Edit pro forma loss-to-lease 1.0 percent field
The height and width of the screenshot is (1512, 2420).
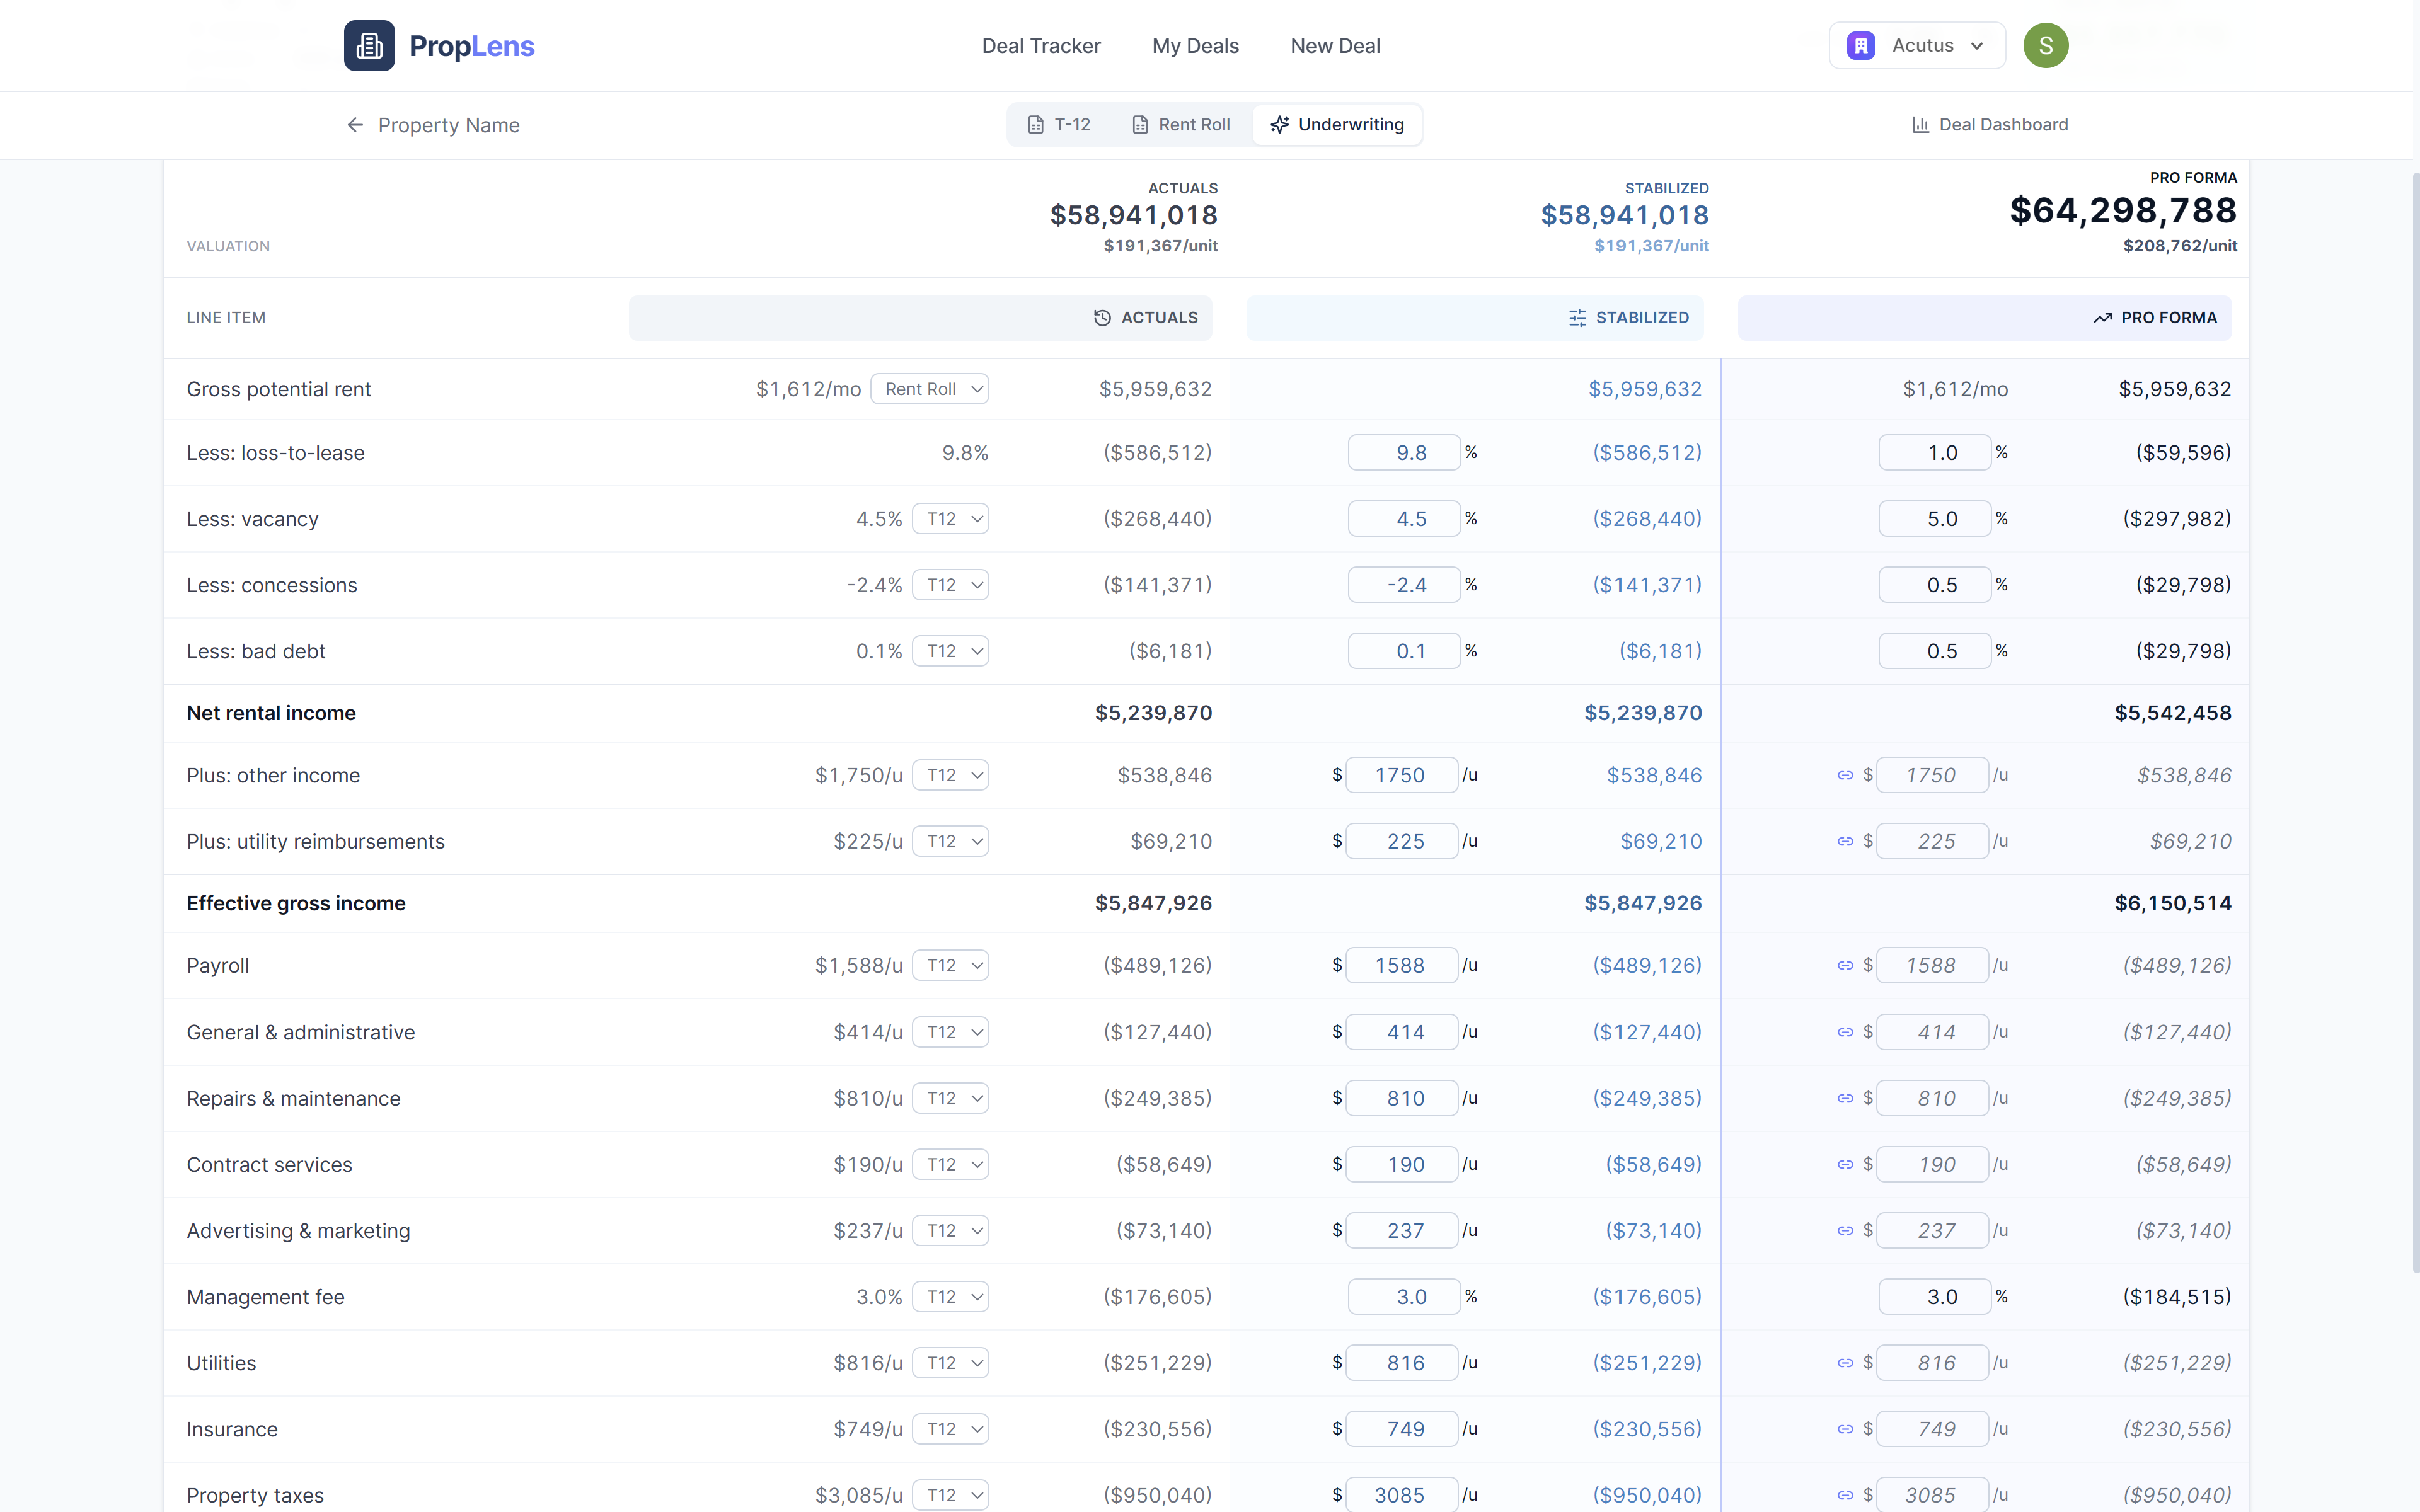[1935, 453]
